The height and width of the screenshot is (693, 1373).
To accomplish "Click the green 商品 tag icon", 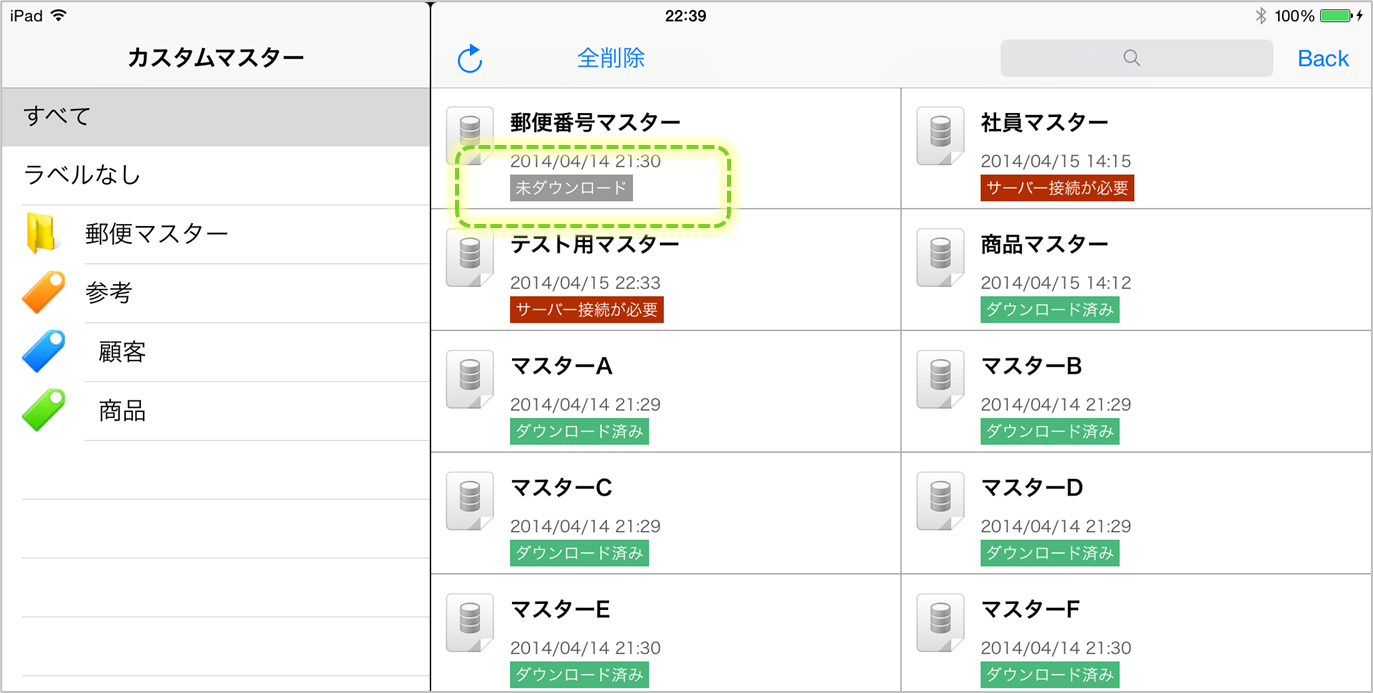I will click(43, 411).
